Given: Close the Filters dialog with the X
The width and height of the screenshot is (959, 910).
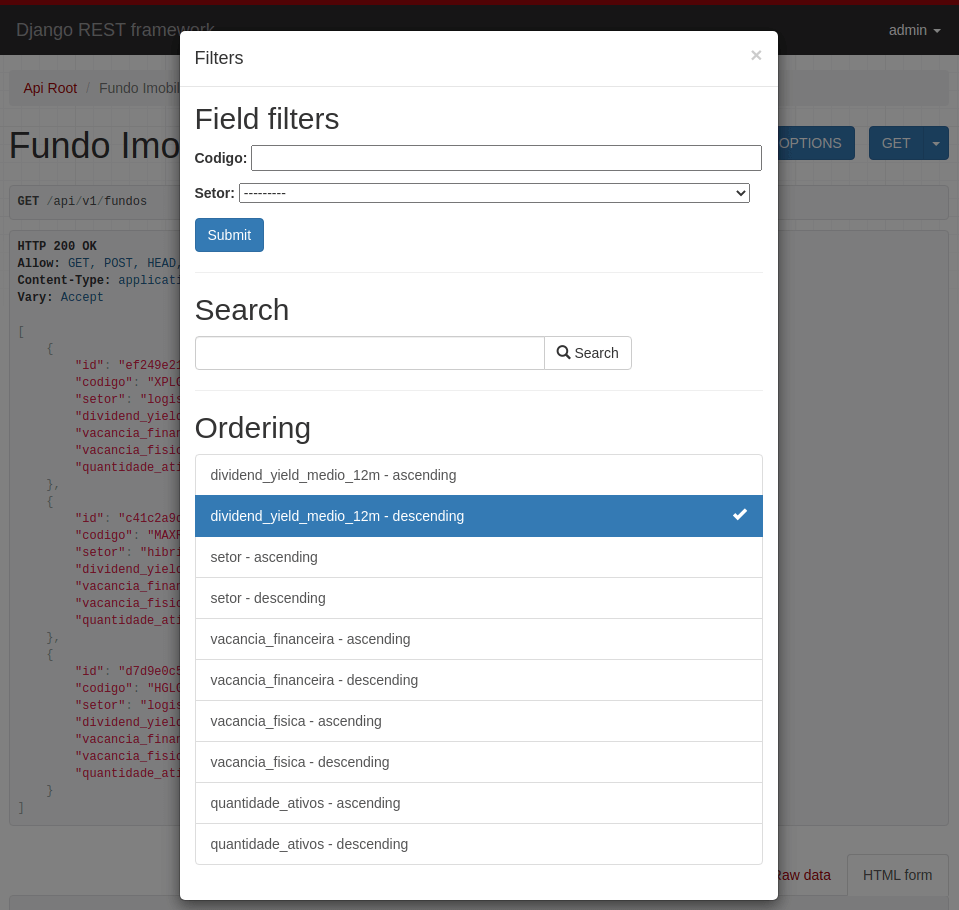Looking at the screenshot, I should 756,56.
